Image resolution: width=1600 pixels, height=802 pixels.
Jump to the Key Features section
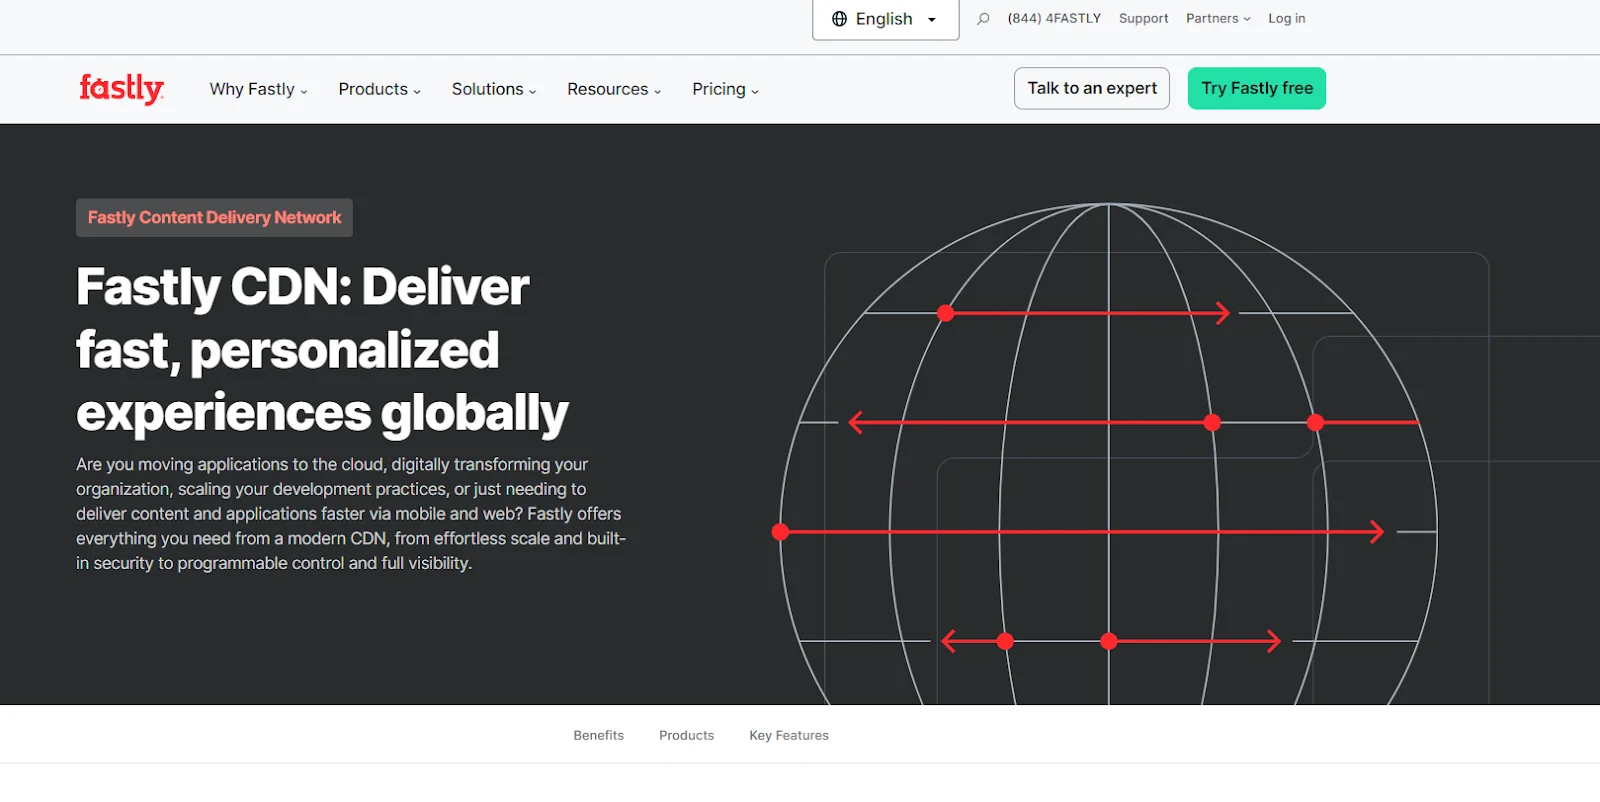coord(788,735)
